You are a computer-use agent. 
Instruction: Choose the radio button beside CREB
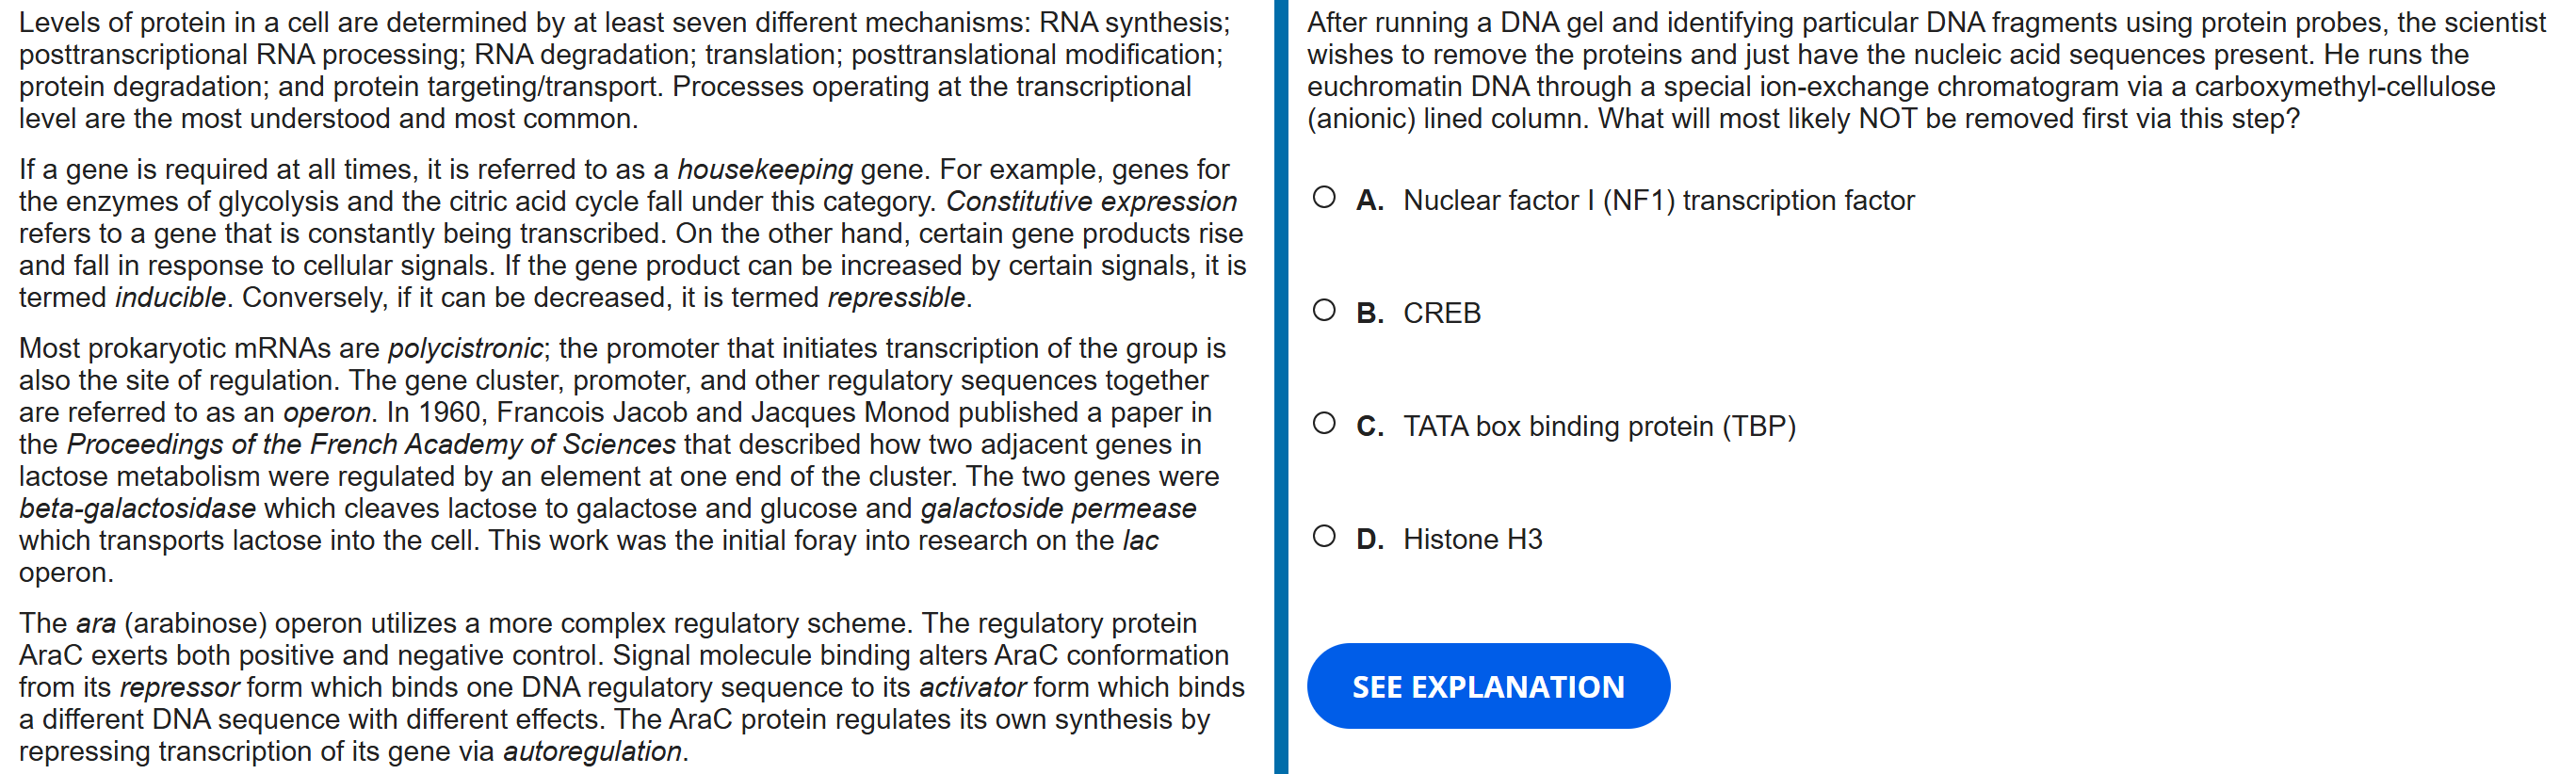coord(1323,310)
